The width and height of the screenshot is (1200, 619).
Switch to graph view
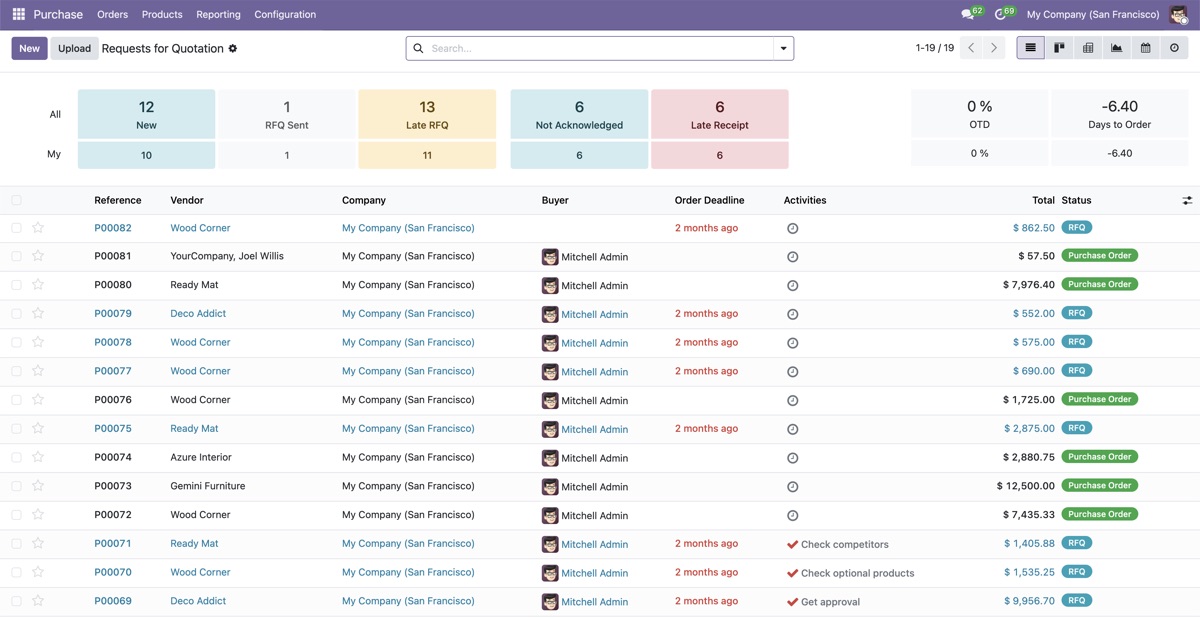coord(1117,47)
